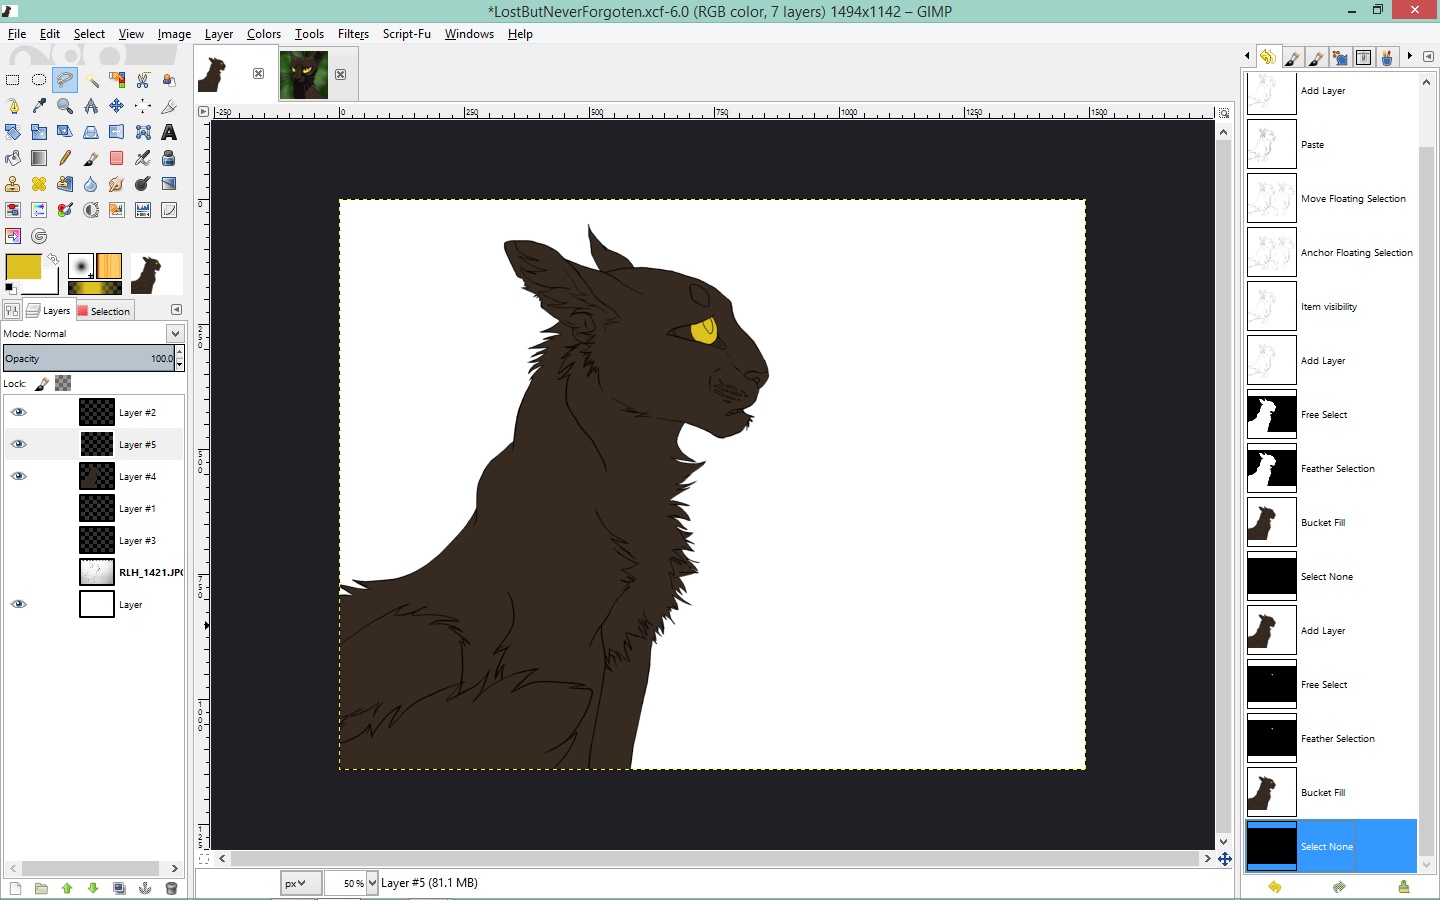
Task: Increase opacity with the up stepper arrow
Action: pos(180,352)
